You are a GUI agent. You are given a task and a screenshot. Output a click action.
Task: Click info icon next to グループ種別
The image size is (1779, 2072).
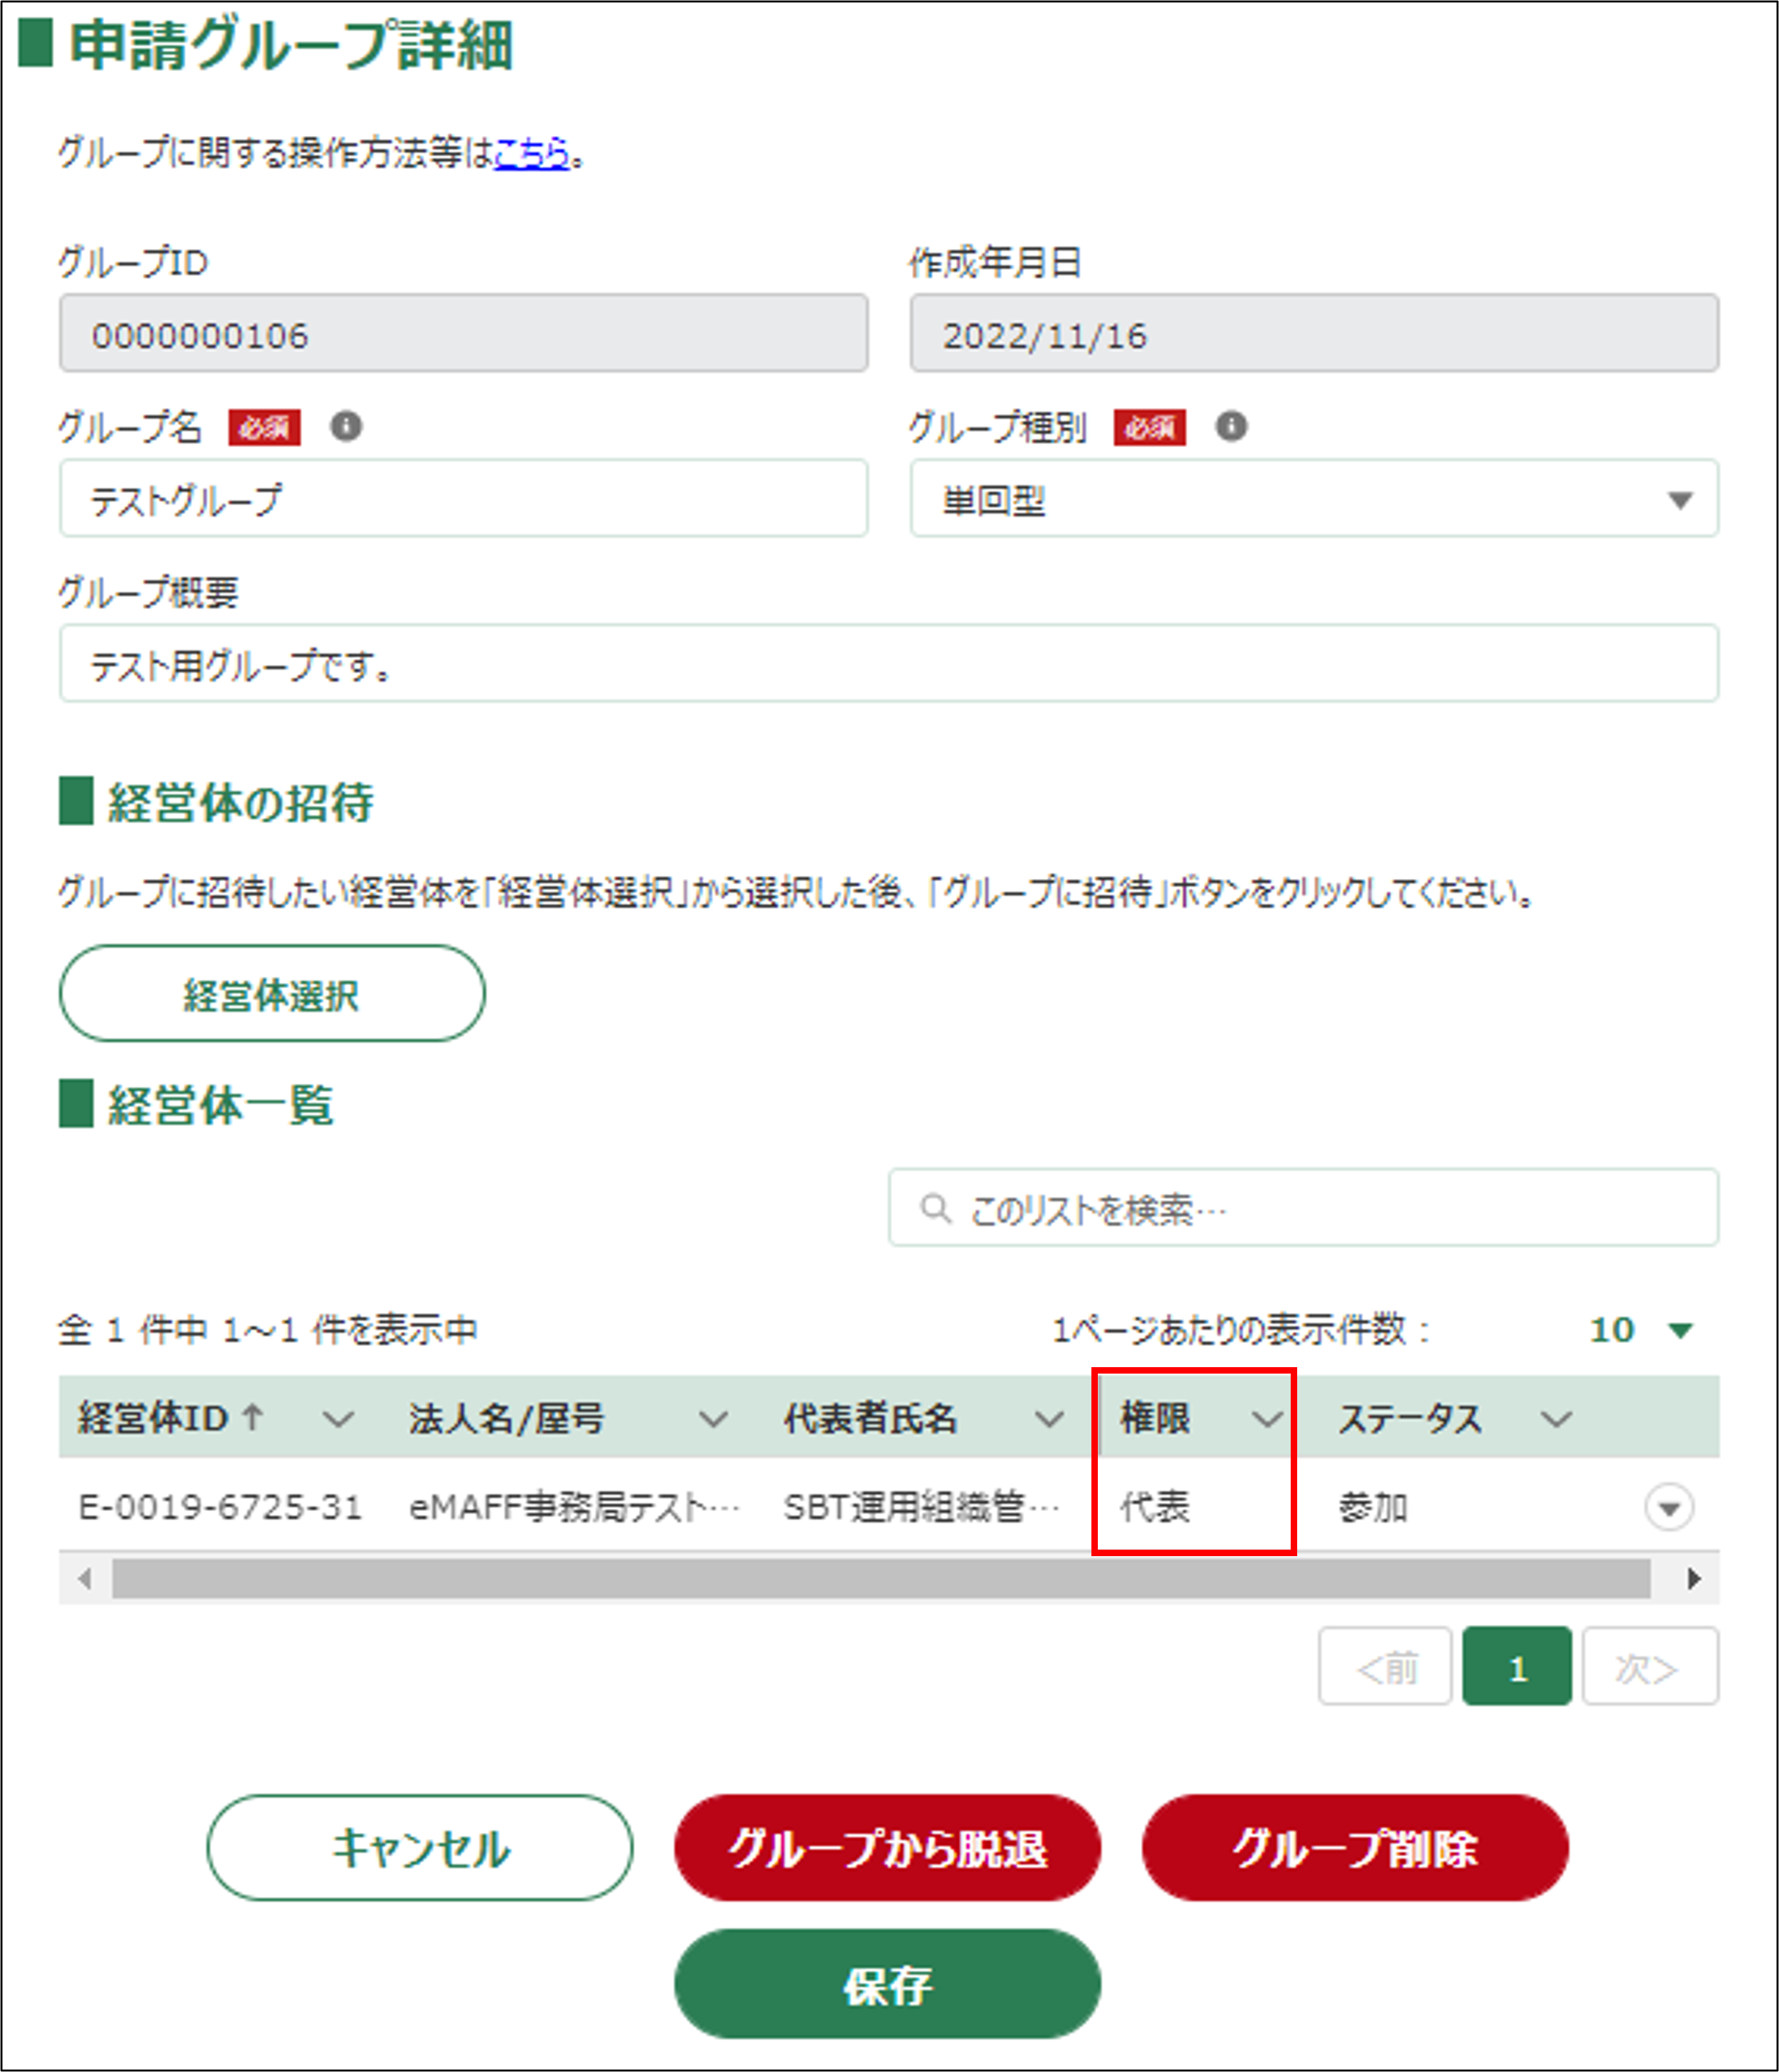[x=1231, y=427]
